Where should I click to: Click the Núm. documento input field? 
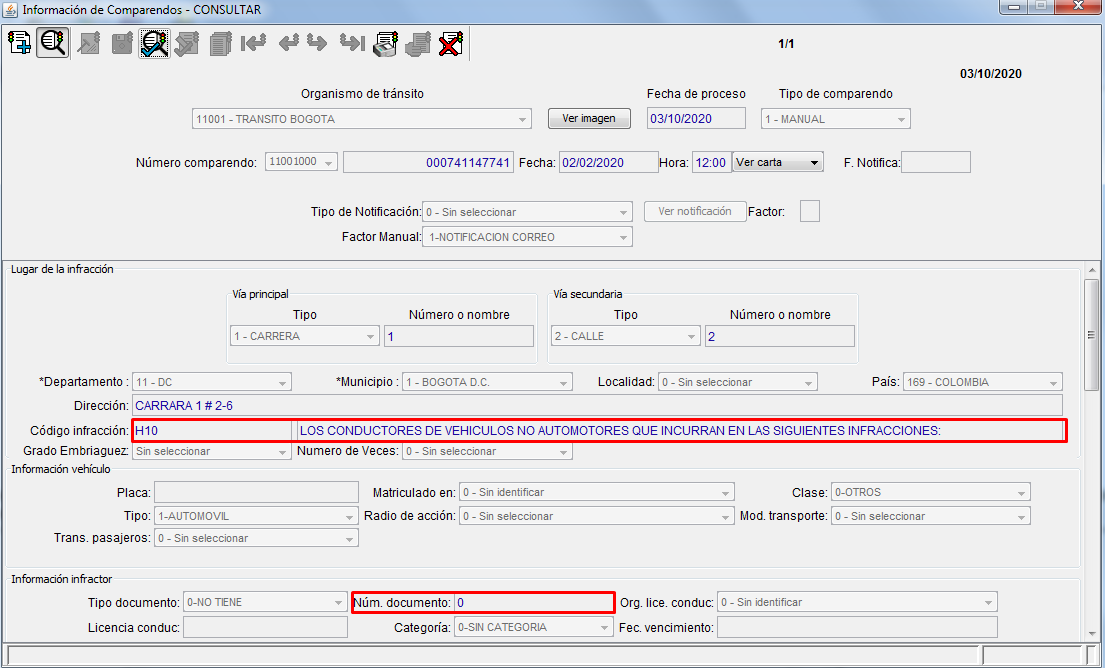coord(533,602)
